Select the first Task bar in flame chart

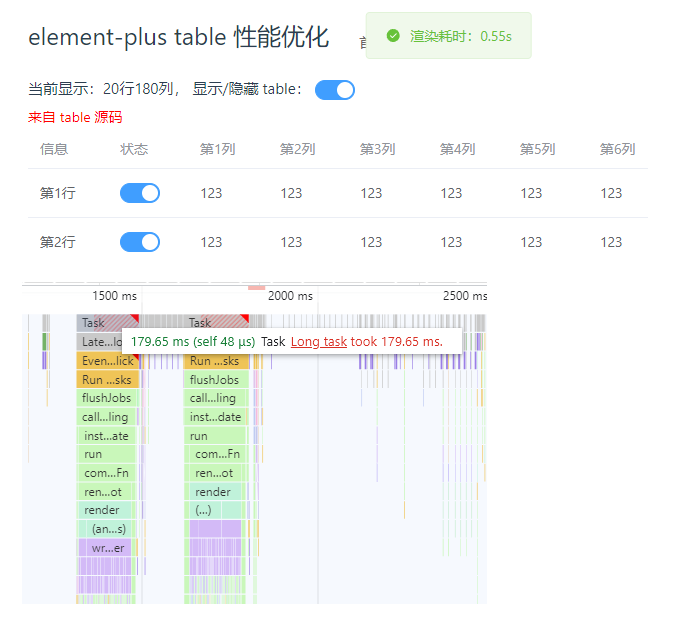pyautogui.click(x=108, y=323)
